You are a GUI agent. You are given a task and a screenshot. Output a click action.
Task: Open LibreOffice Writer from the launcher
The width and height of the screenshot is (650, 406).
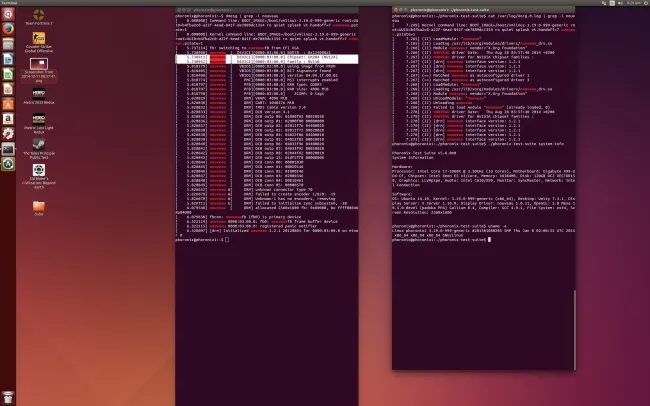point(7,61)
